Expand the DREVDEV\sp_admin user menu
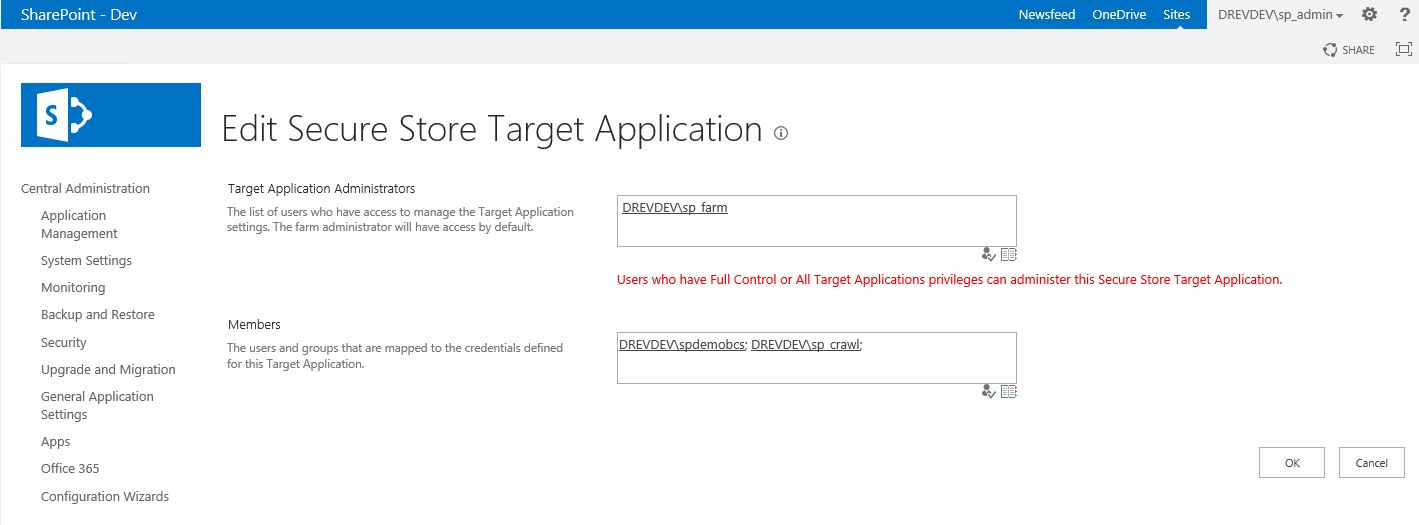 (1280, 15)
